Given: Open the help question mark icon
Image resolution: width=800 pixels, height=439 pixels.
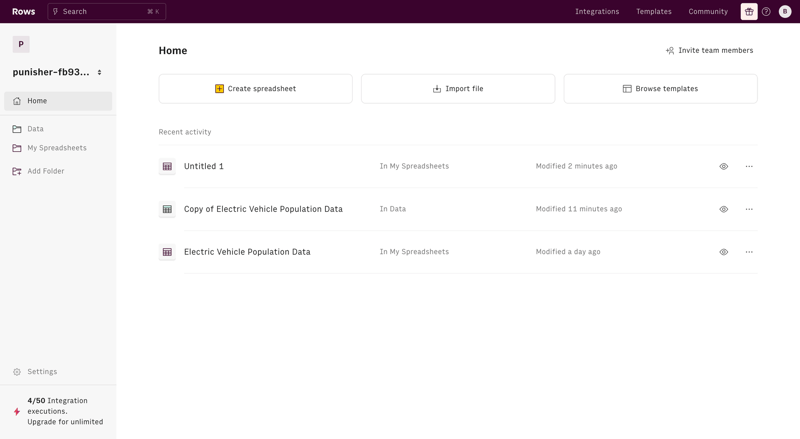Looking at the screenshot, I should click(x=766, y=11).
